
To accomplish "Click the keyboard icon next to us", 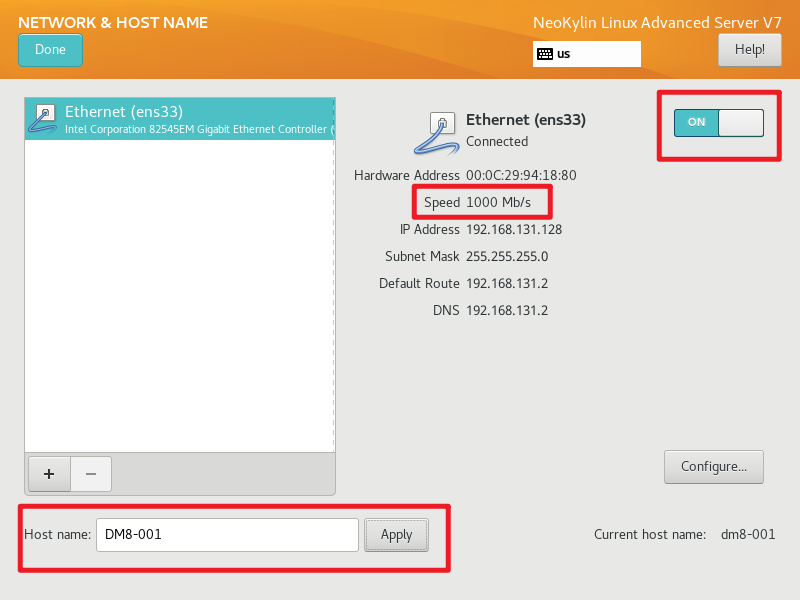I will (545, 54).
